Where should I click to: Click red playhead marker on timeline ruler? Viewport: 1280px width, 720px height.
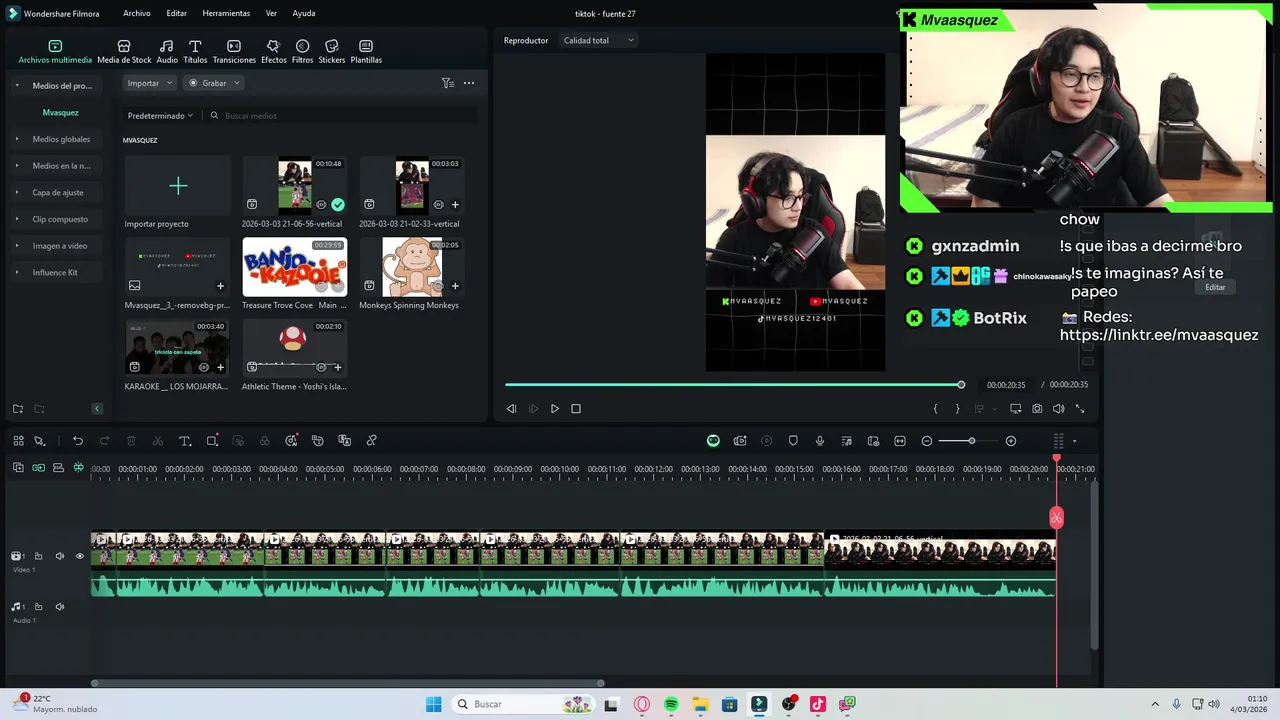(1056, 459)
